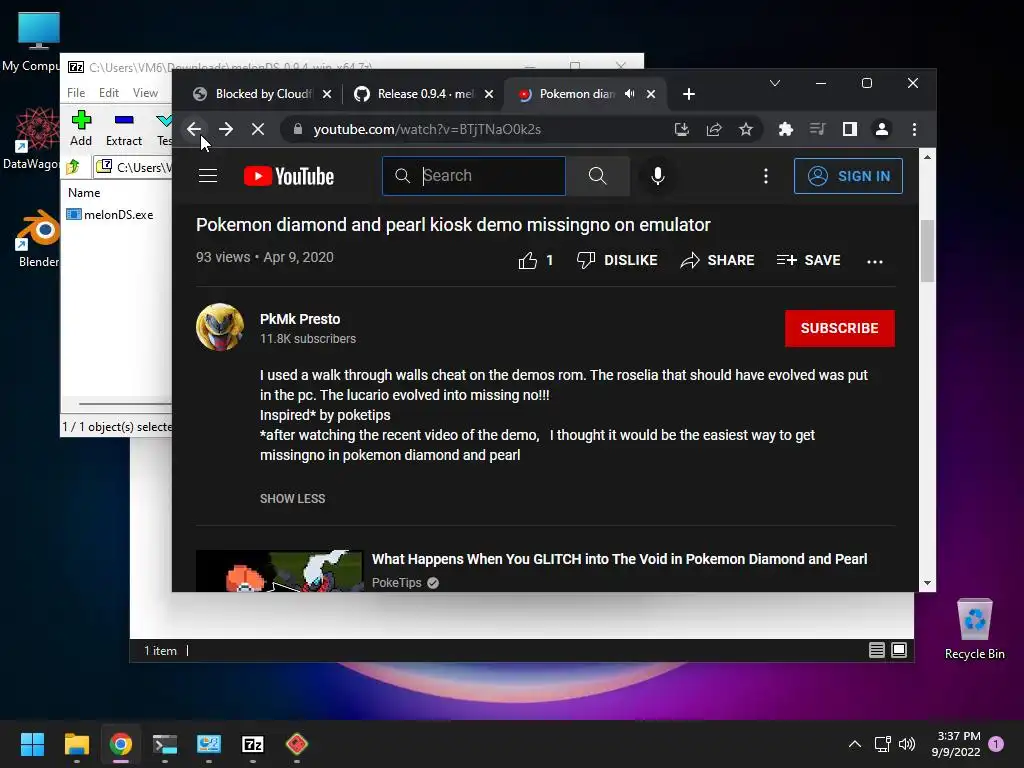
Task: Like the video with thumbs up
Action: (x=528, y=261)
